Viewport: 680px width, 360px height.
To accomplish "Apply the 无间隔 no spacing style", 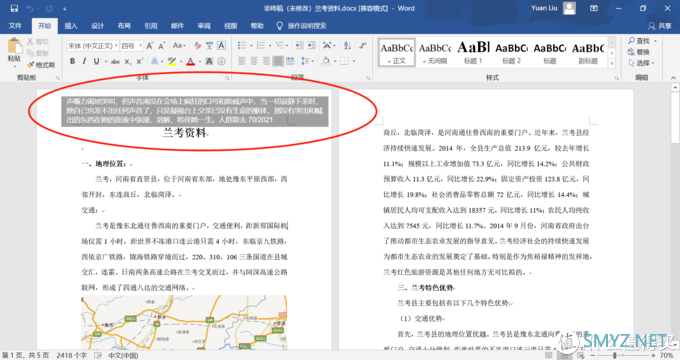I will [x=435, y=52].
